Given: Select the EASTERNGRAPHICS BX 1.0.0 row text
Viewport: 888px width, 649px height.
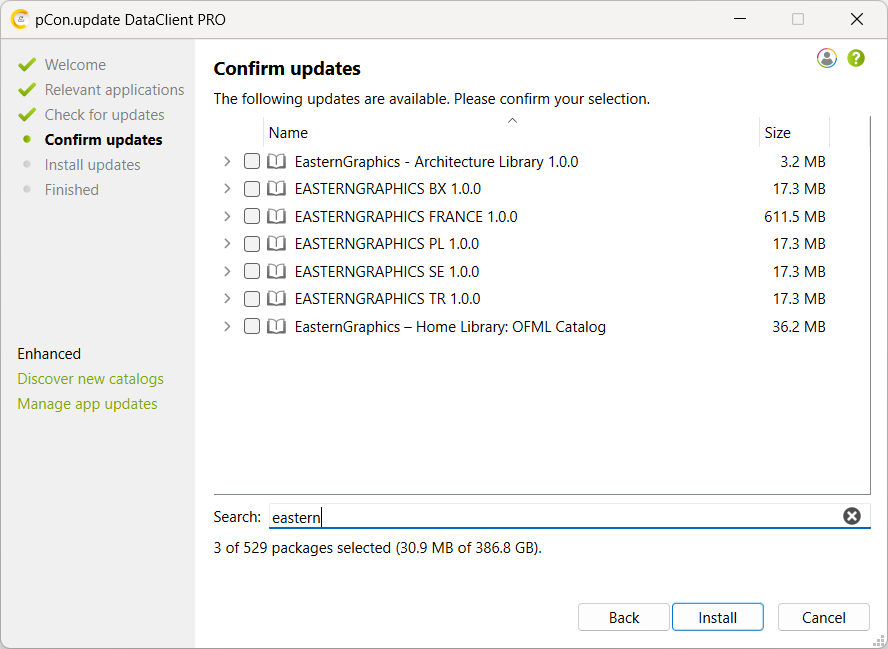Looking at the screenshot, I should [x=387, y=189].
